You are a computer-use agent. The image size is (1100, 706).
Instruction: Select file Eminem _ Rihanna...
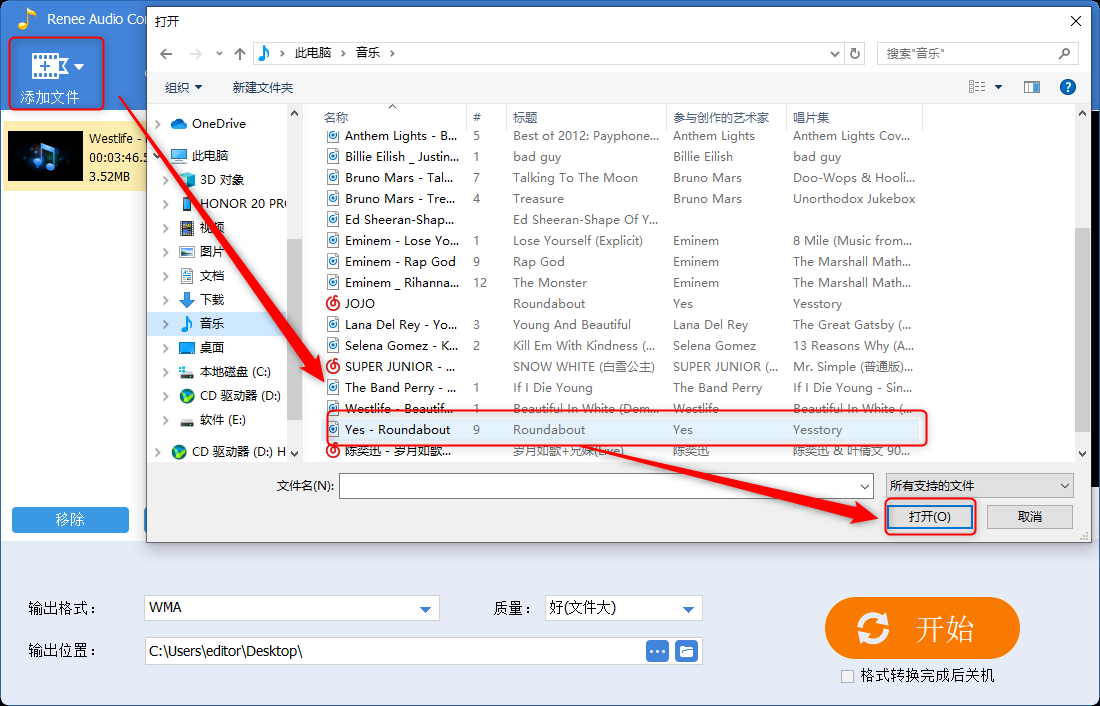coord(402,283)
